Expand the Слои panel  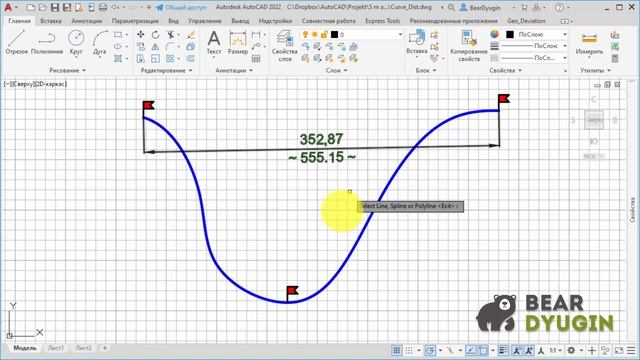[x=337, y=70]
